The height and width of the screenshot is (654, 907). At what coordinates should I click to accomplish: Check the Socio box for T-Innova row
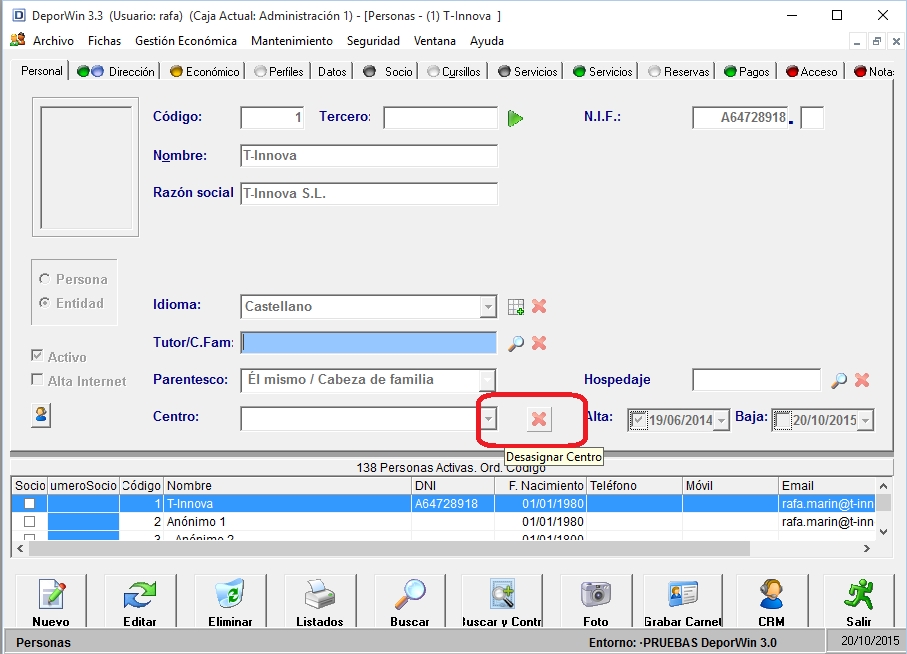coord(30,504)
